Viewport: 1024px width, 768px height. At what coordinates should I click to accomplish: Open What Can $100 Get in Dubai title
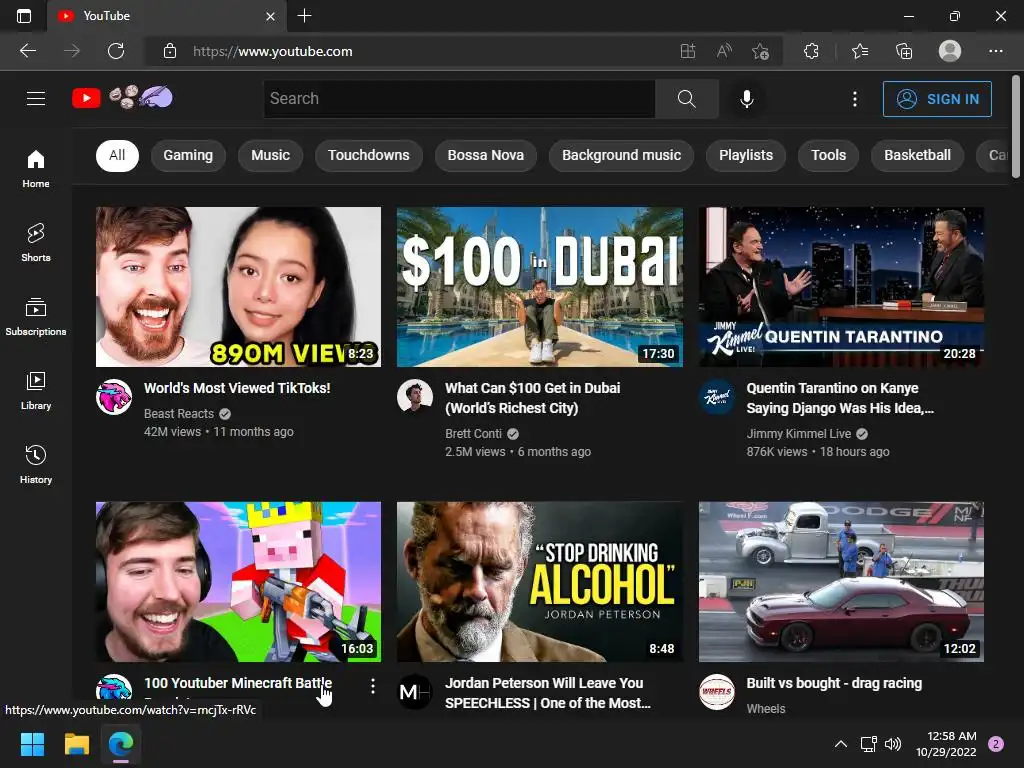(x=533, y=398)
